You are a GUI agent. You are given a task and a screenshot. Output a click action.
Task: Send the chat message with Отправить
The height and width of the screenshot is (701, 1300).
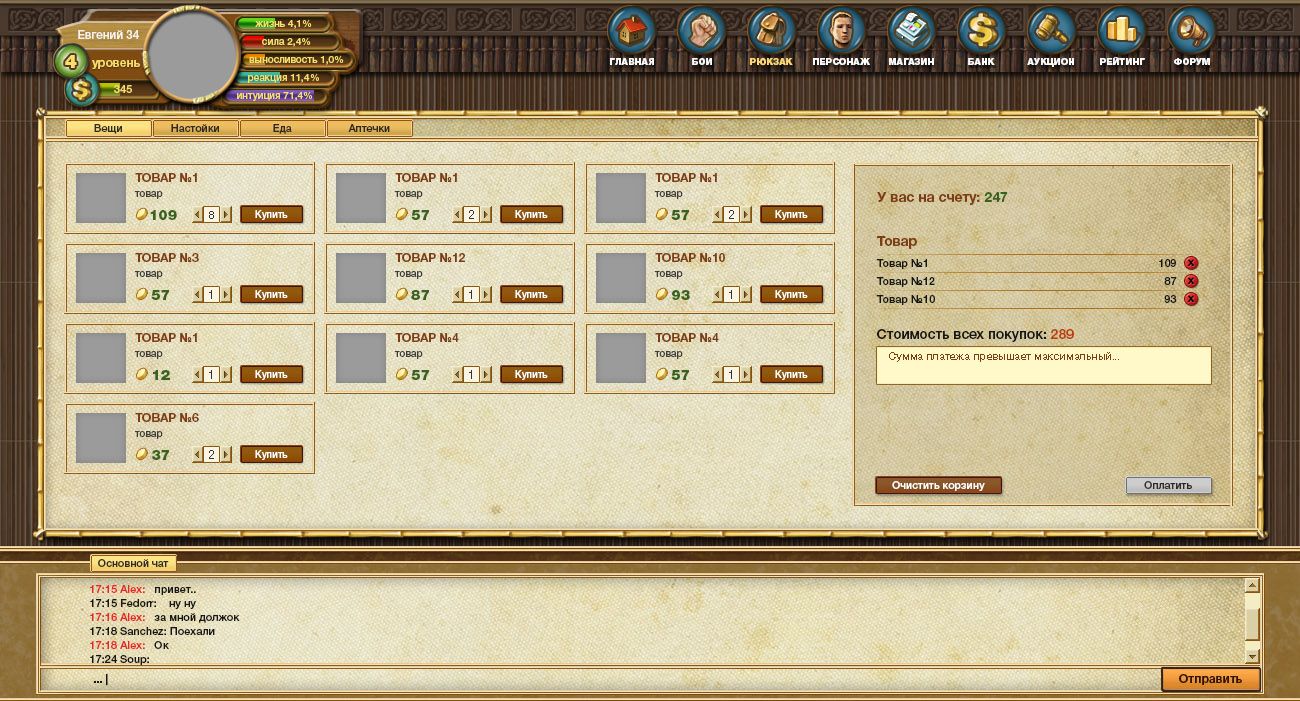click(x=1210, y=679)
